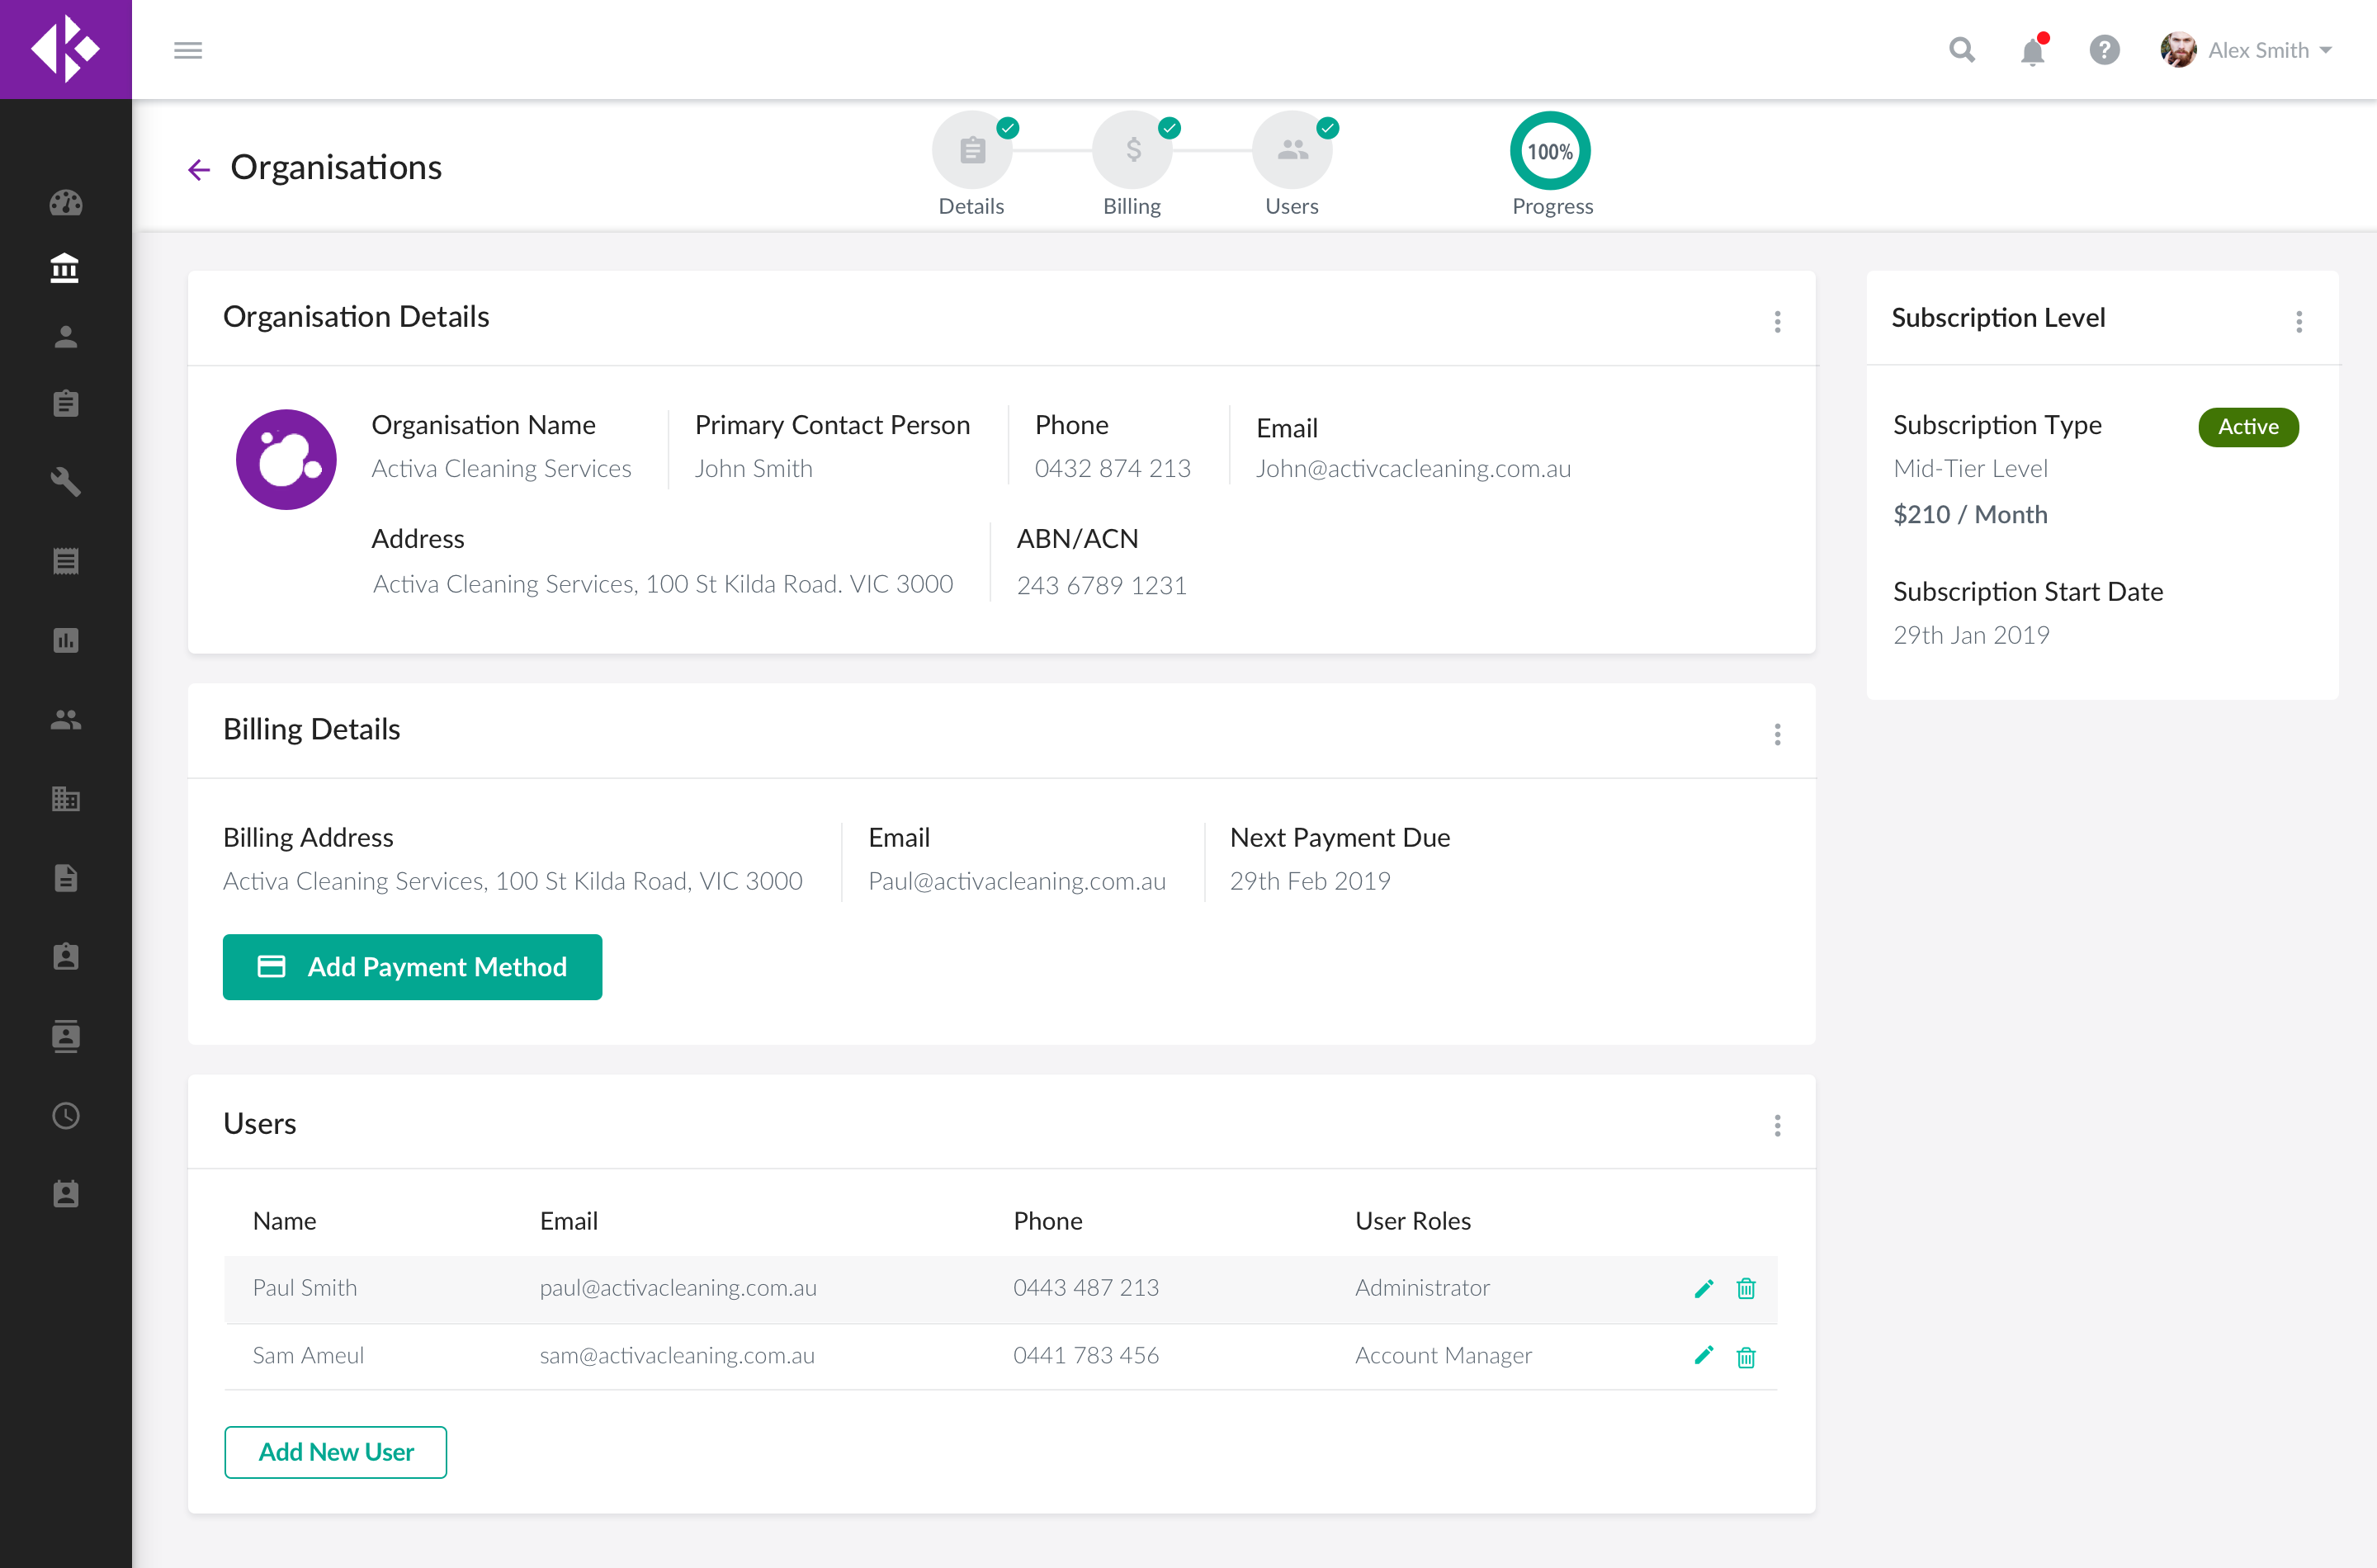Edit Paul Smith with pencil icon
The image size is (2377, 1568).
(x=1704, y=1288)
